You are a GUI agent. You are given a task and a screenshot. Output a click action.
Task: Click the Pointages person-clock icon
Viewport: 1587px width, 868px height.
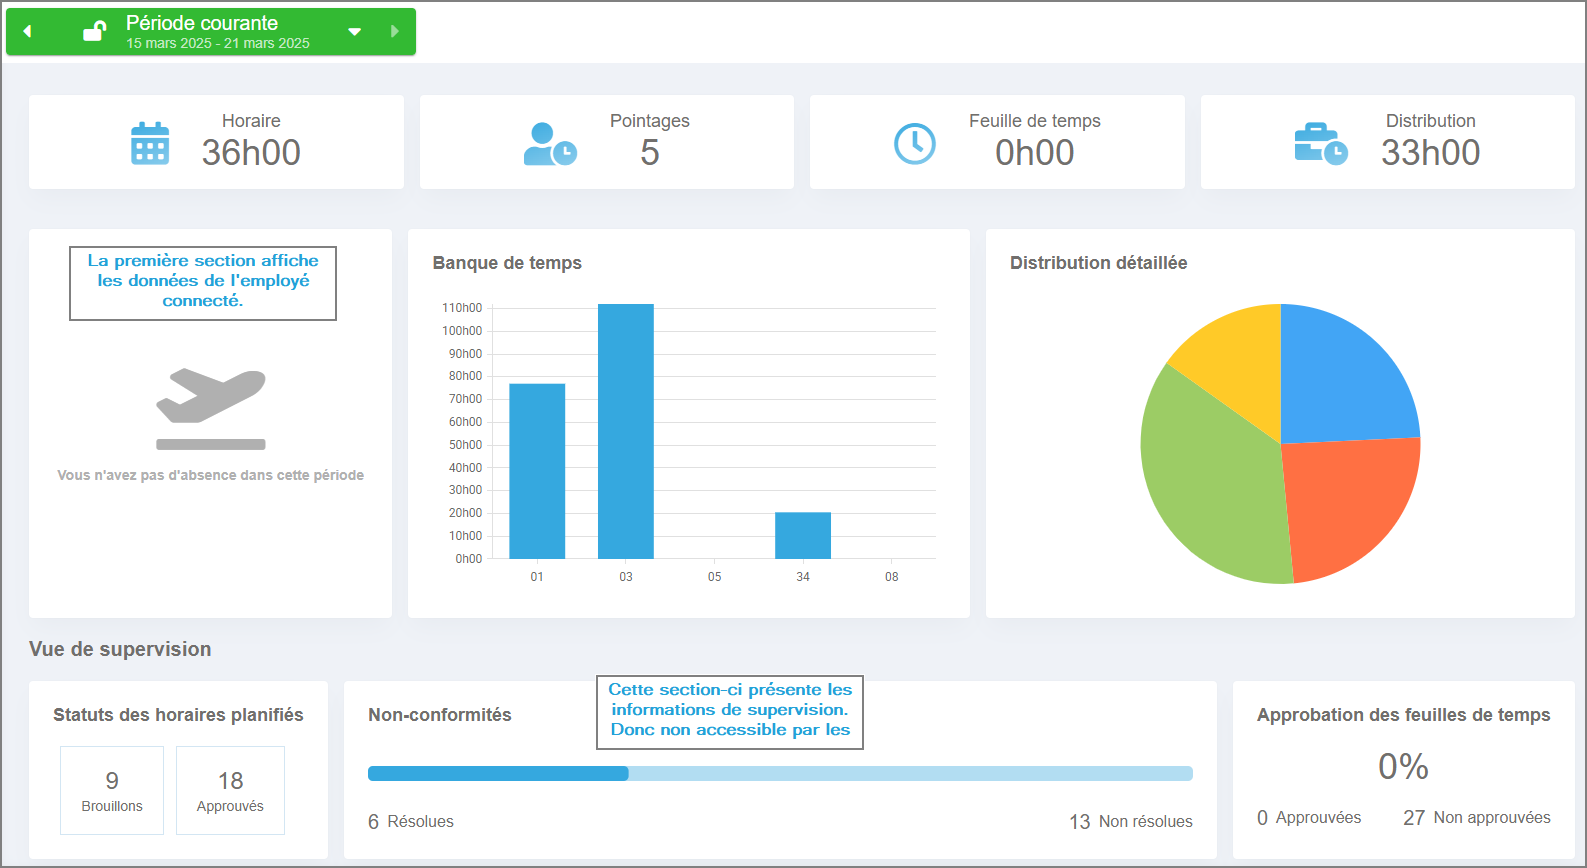point(550,144)
